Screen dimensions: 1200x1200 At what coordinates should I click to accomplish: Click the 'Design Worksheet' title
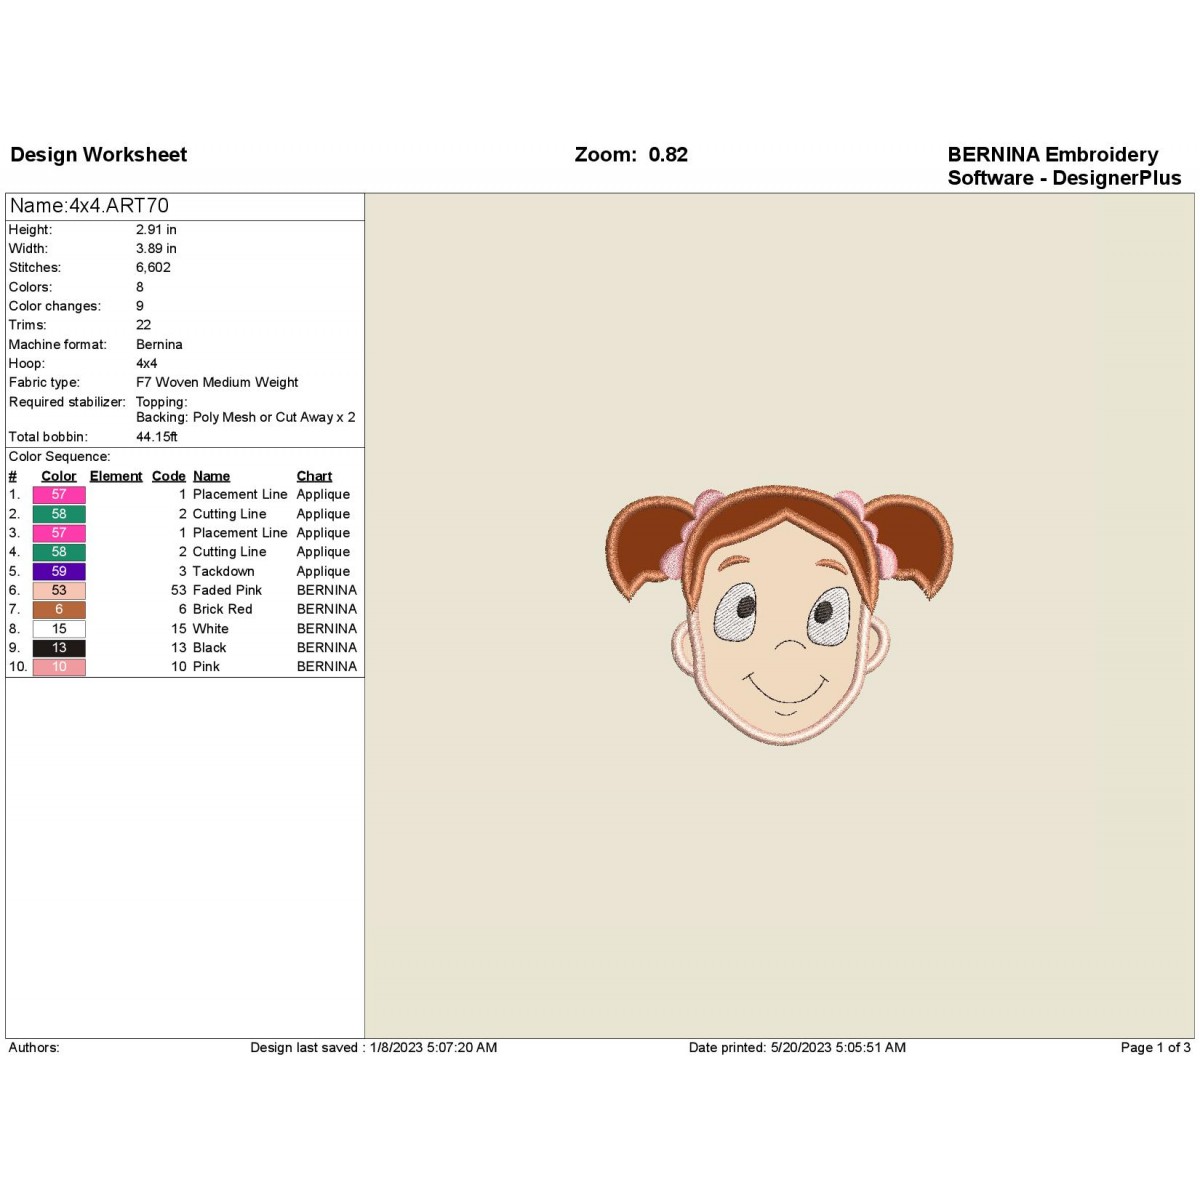[x=99, y=155]
